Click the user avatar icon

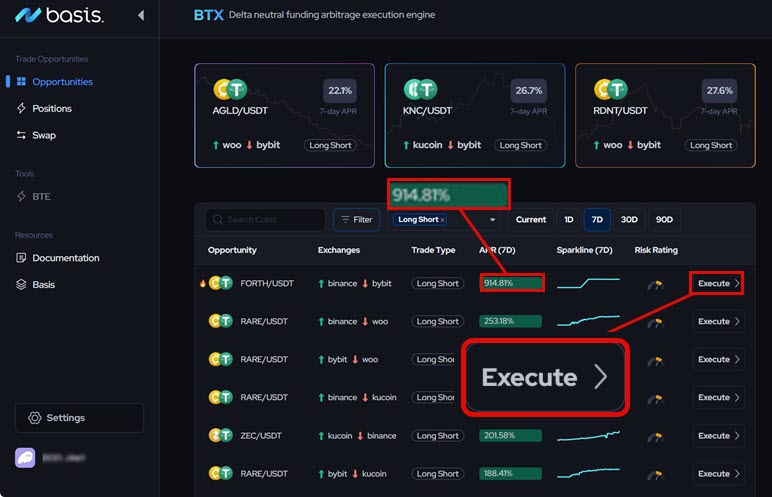(25, 458)
